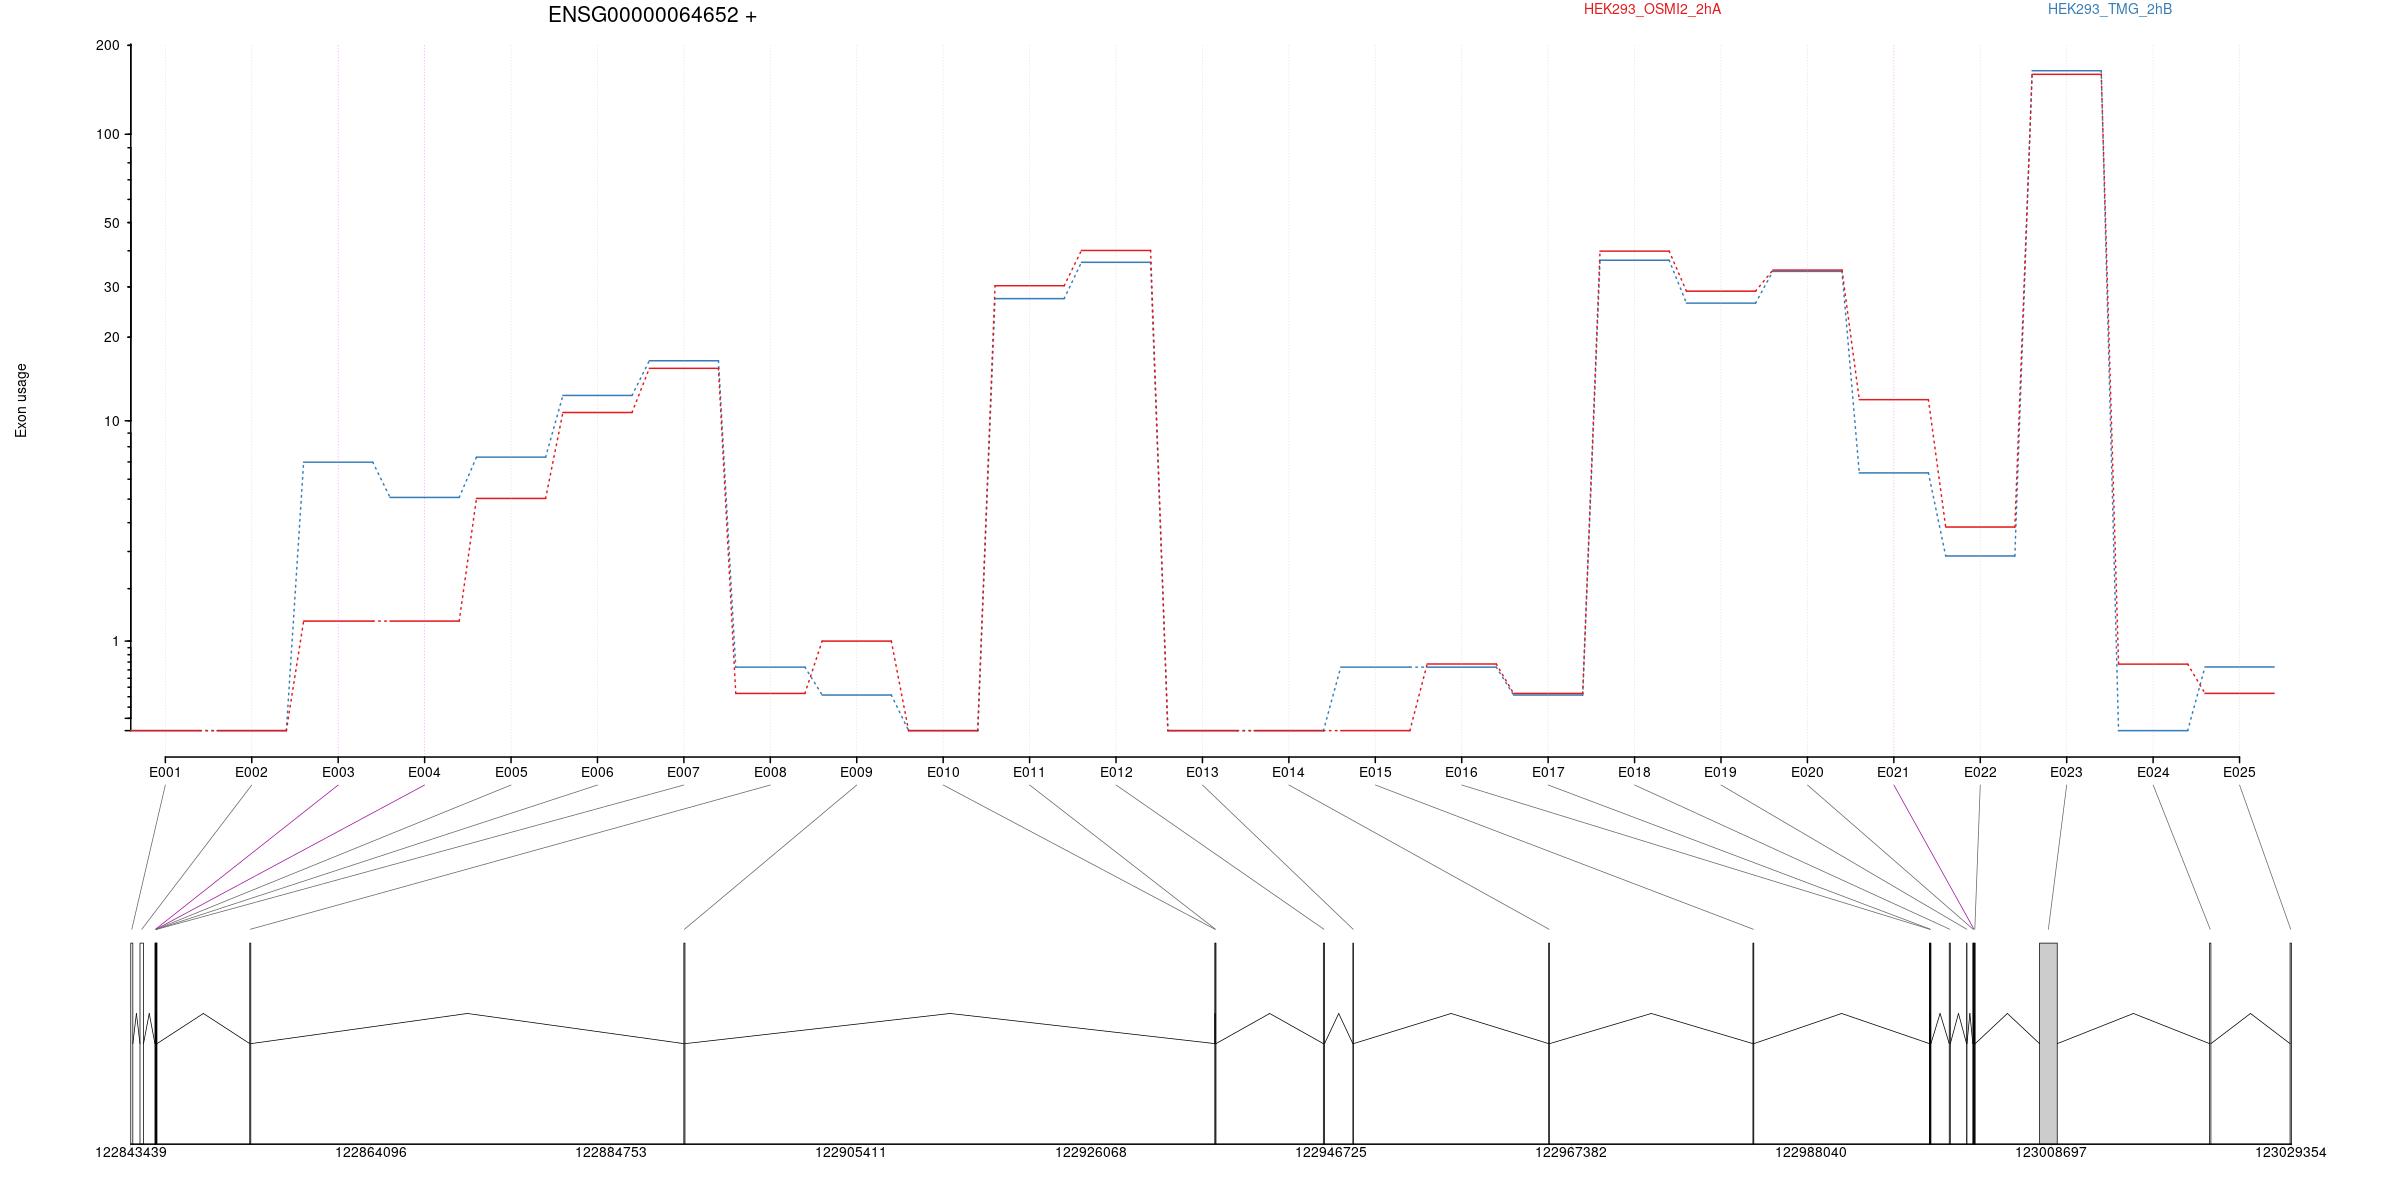2400x1200 pixels.
Task: Click exon label E015
Action: (x=1375, y=772)
